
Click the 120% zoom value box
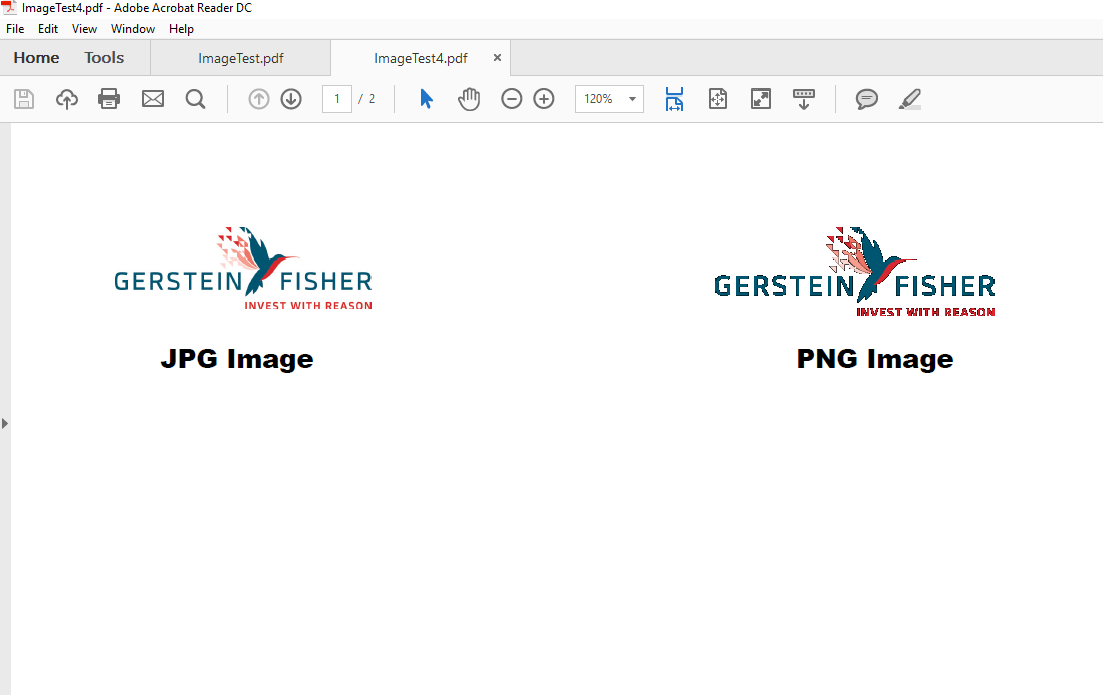pos(609,99)
